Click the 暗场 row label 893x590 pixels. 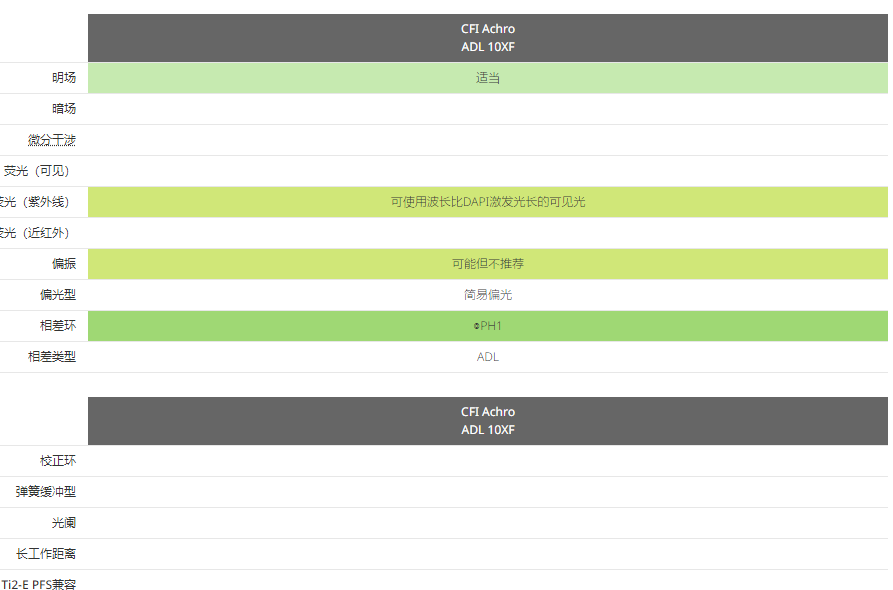[x=63, y=109]
